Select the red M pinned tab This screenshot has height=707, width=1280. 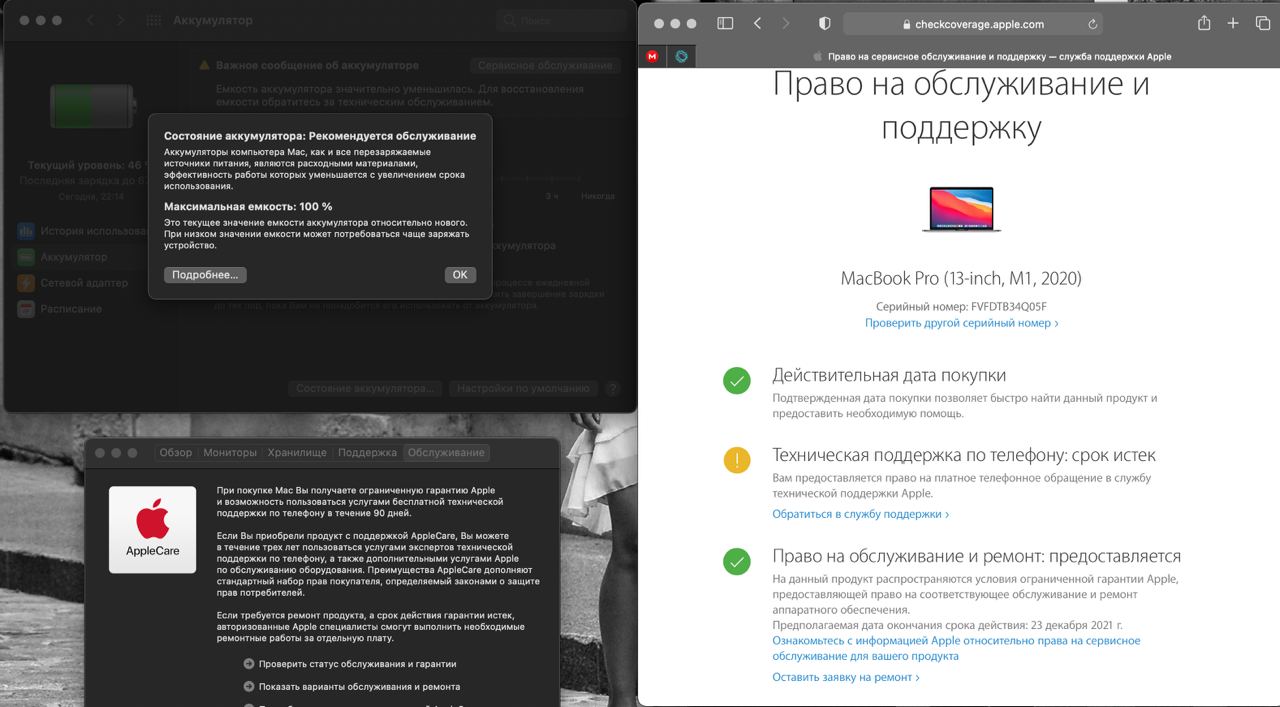click(652, 57)
